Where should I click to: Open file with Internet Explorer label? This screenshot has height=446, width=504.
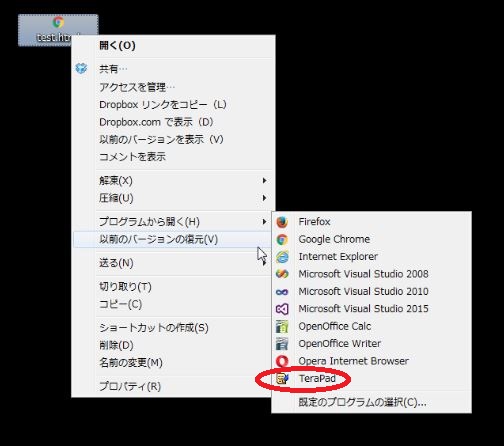pyautogui.click(x=338, y=256)
